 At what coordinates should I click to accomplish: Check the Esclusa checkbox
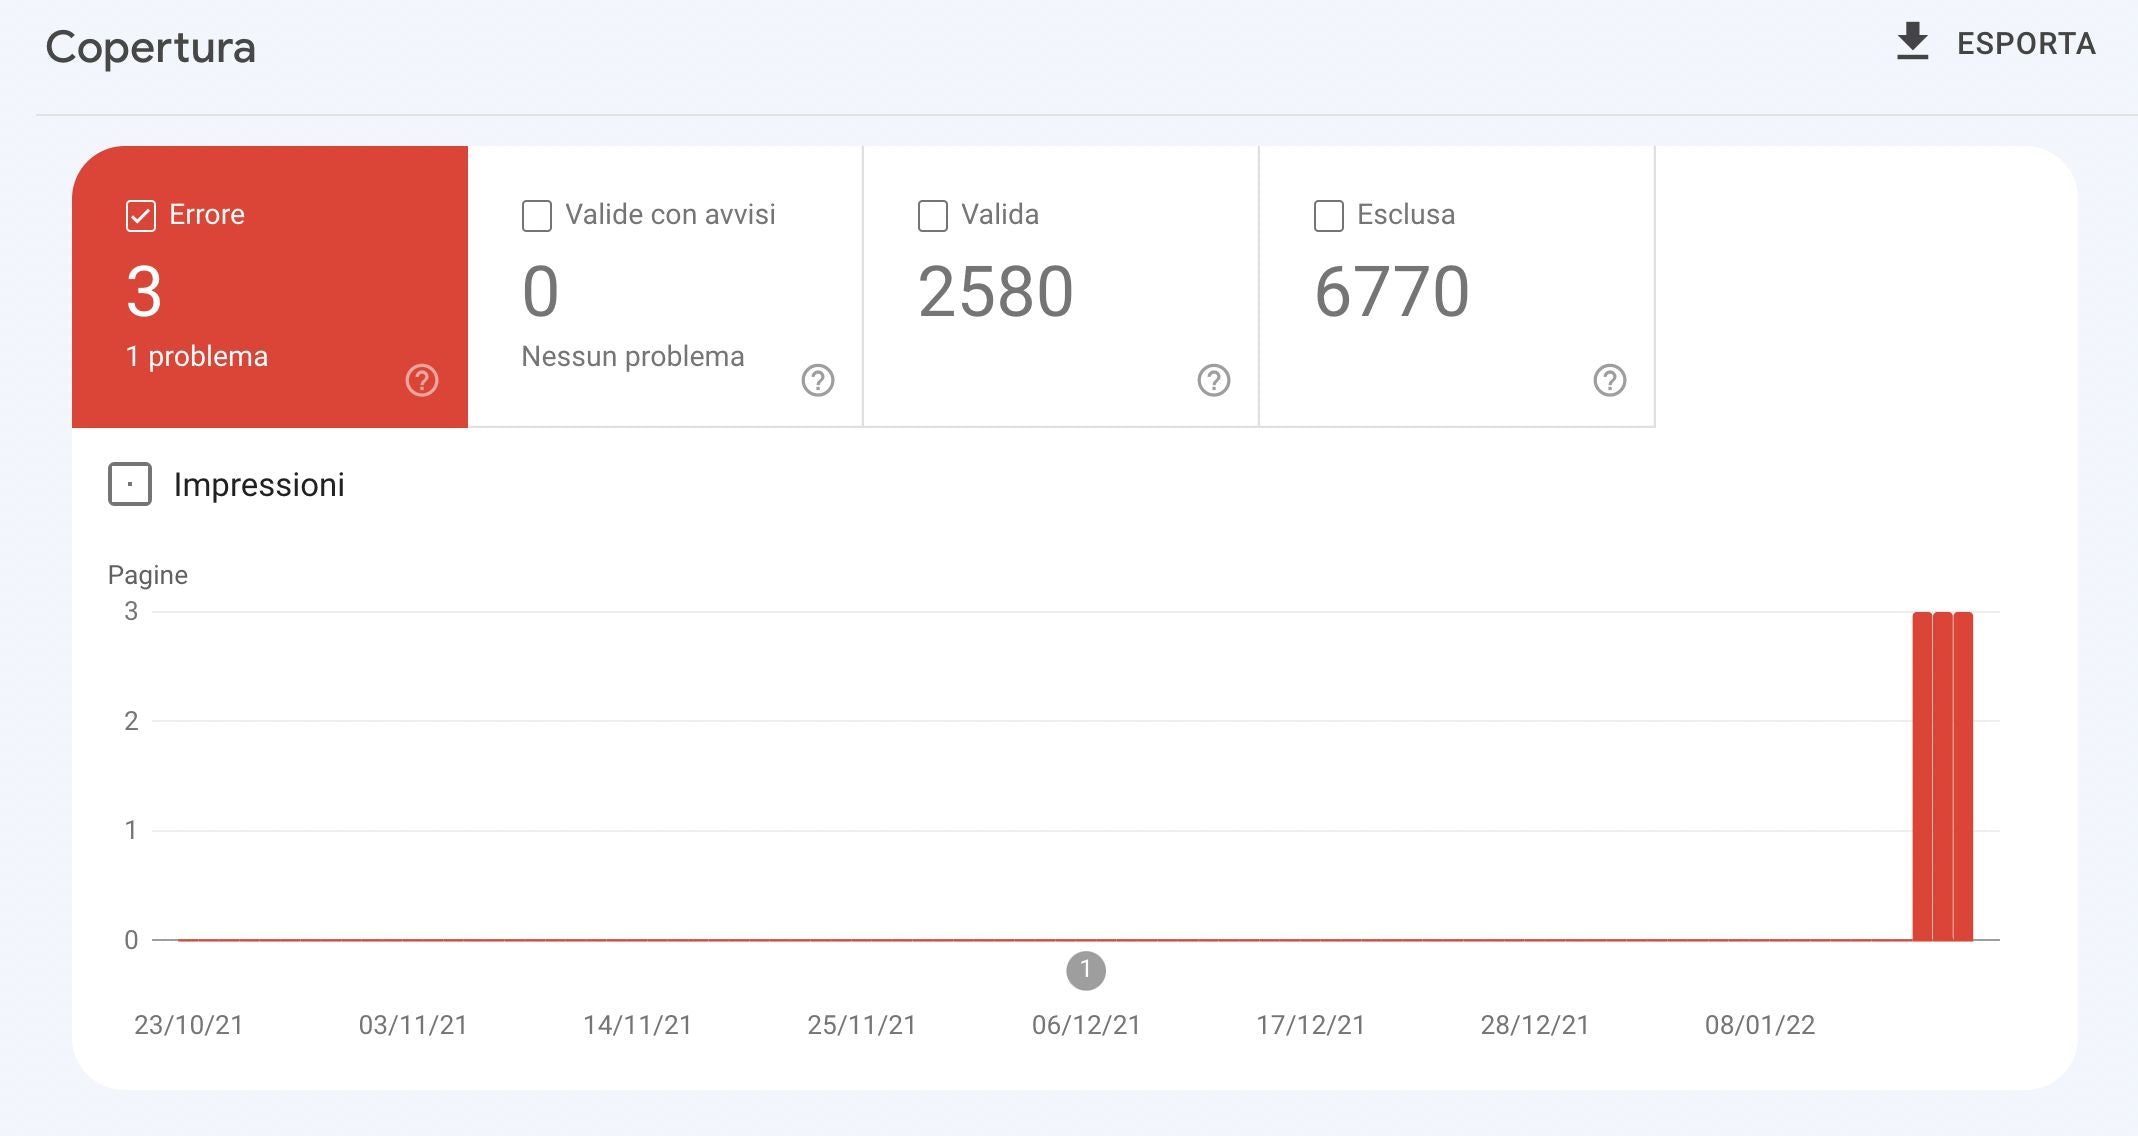pyautogui.click(x=1329, y=216)
